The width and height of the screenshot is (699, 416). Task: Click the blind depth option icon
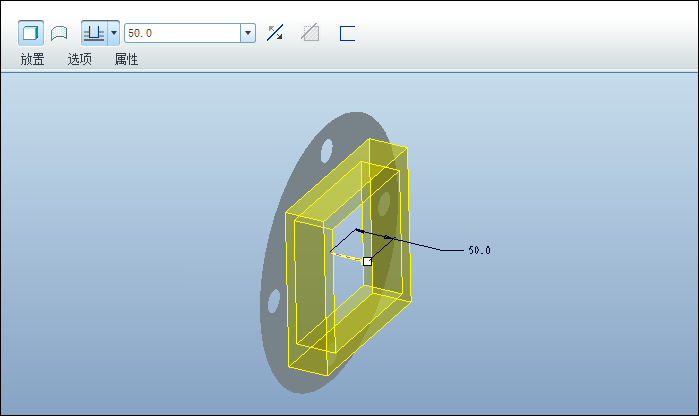94,33
